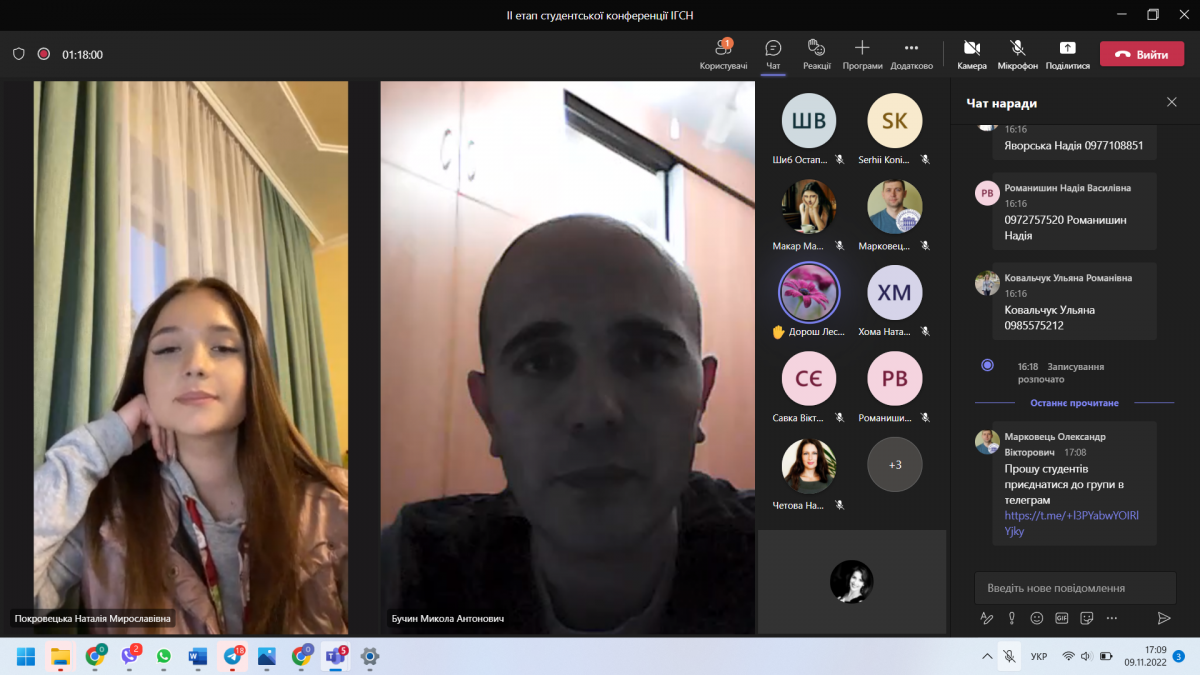This screenshot has height=675, width=1200.
Task: Toggle the Камера camera on
Action: click(x=971, y=54)
